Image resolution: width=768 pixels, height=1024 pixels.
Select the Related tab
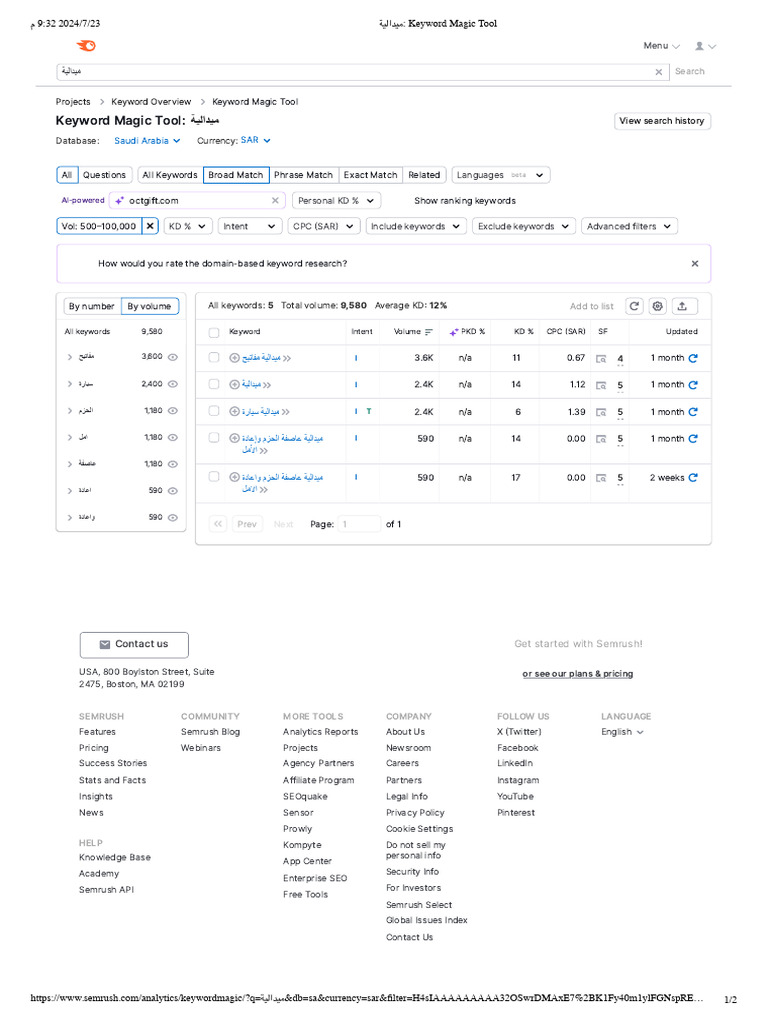[x=424, y=175]
